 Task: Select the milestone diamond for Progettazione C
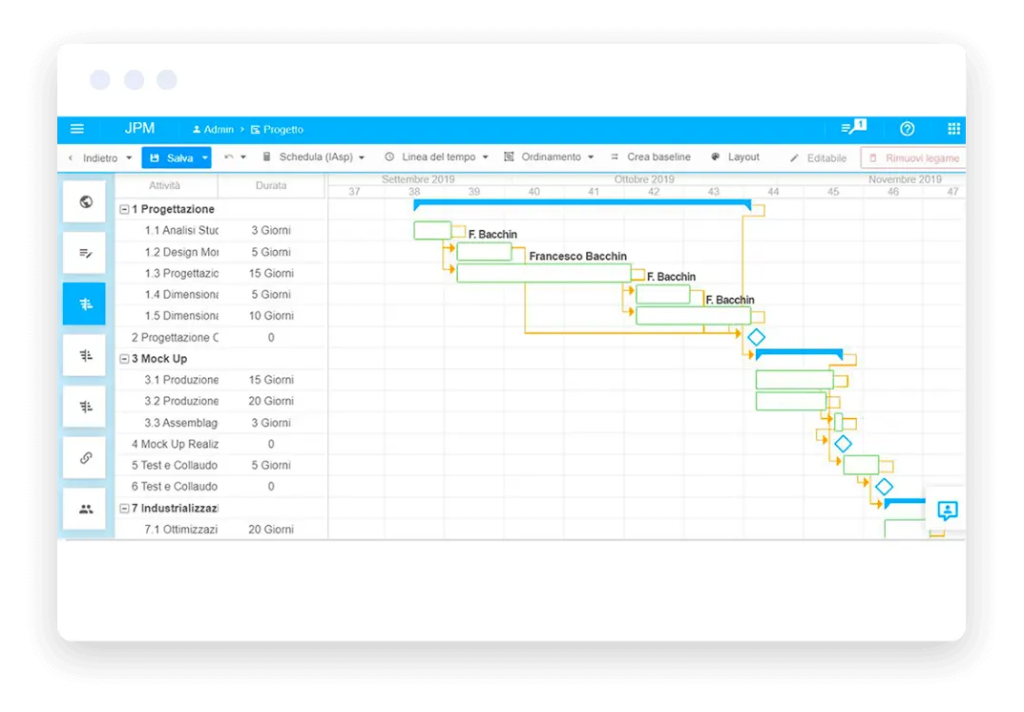(x=756, y=338)
